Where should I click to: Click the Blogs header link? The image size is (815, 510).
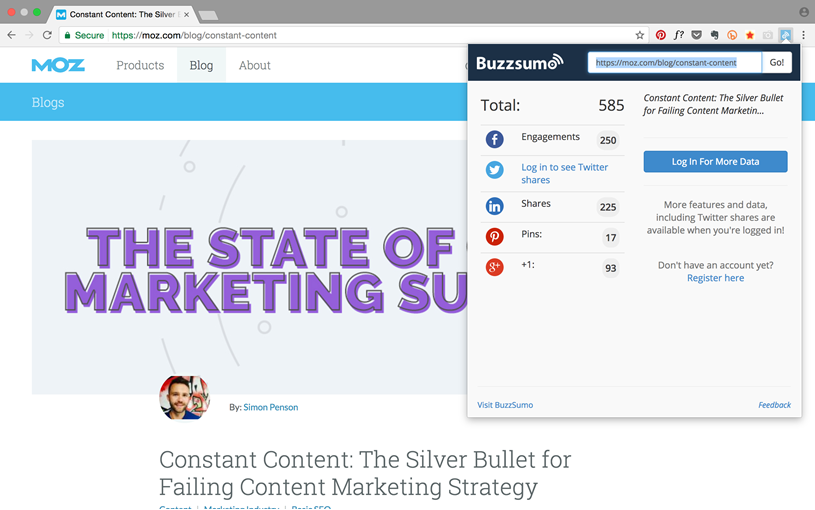[48, 102]
